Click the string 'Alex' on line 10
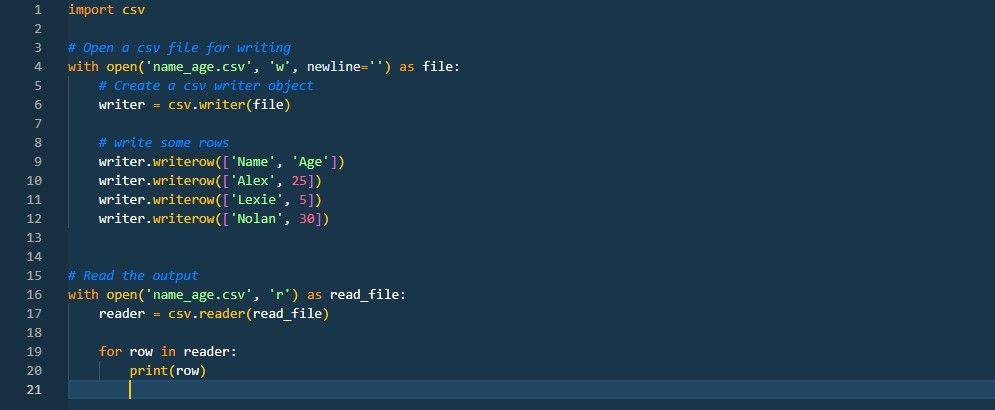 tap(253, 181)
